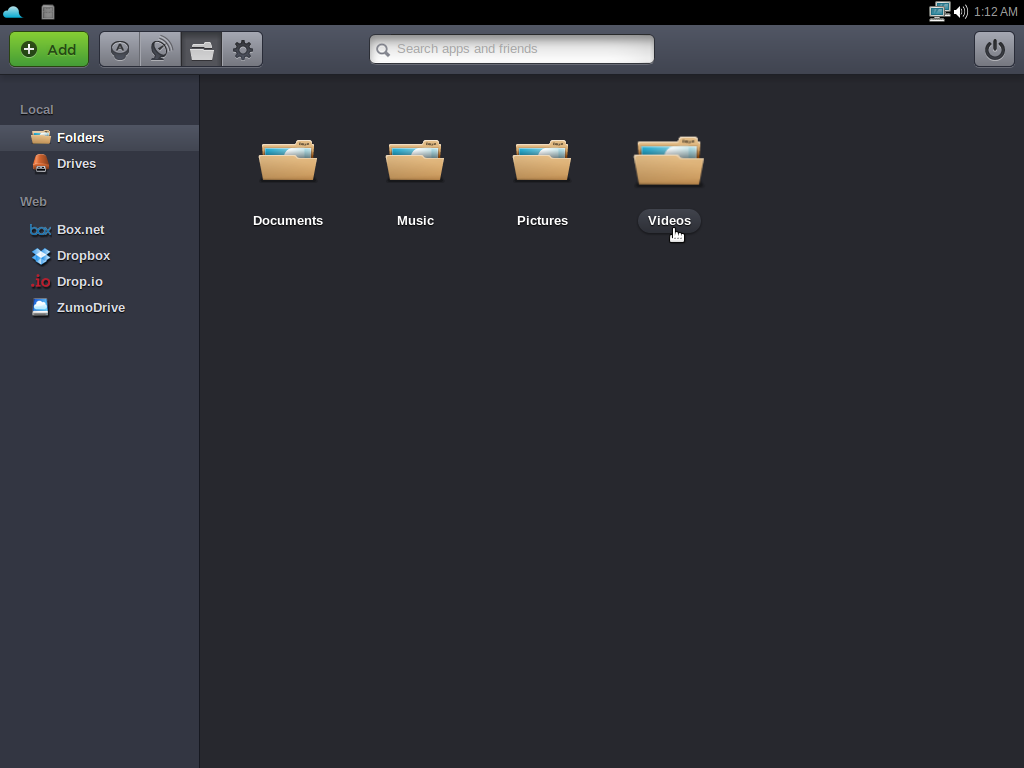Screen dimensions: 1024x768
Task: Click the Videos label
Action: click(x=669, y=221)
